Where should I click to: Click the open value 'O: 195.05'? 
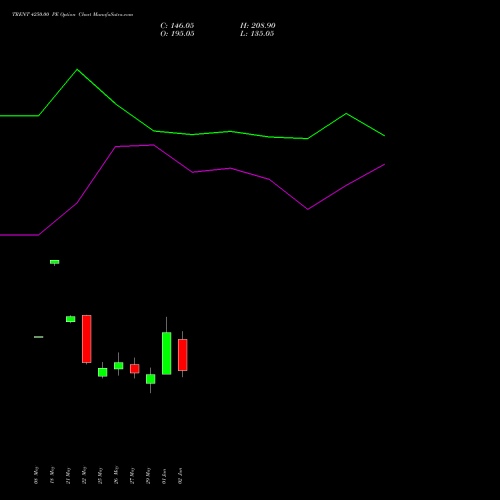[x=177, y=34]
